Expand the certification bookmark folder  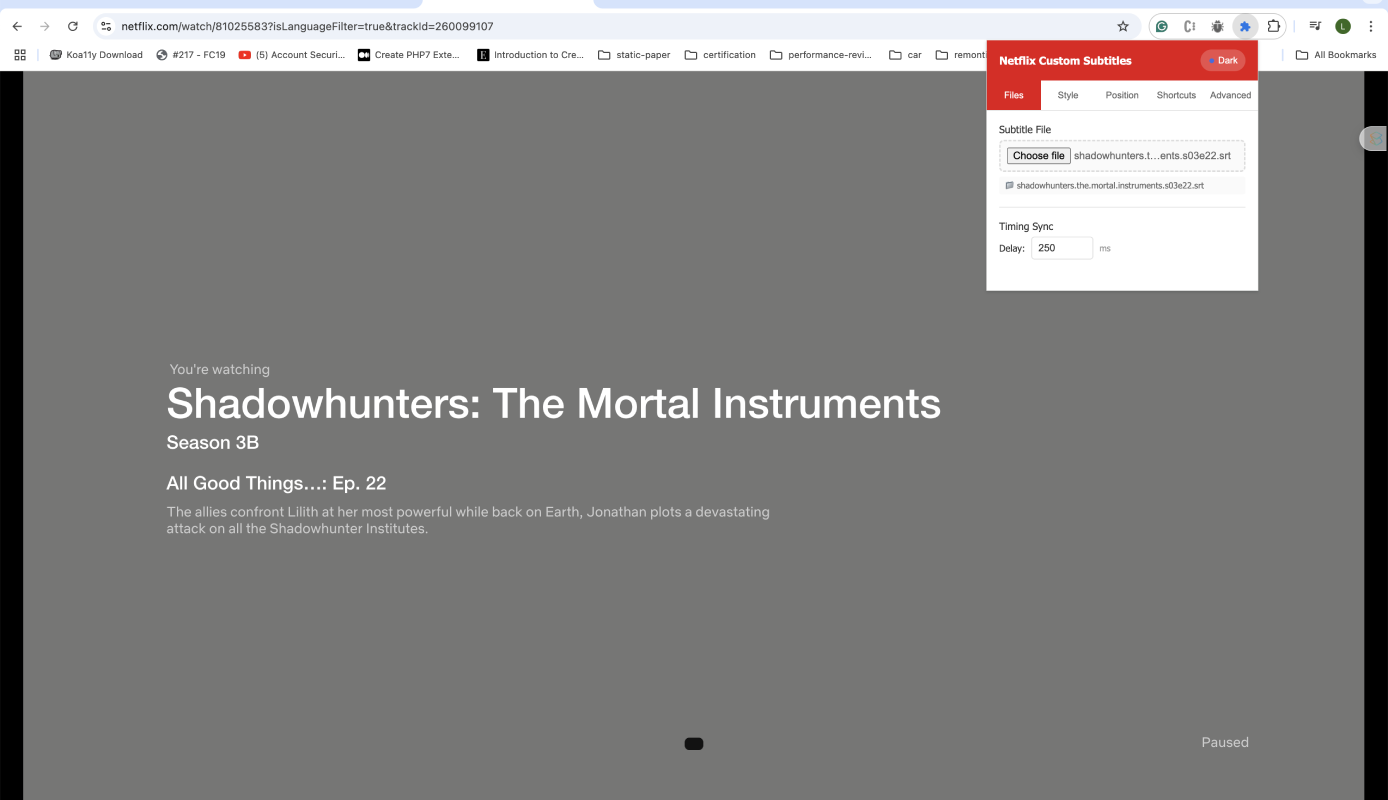[720, 55]
